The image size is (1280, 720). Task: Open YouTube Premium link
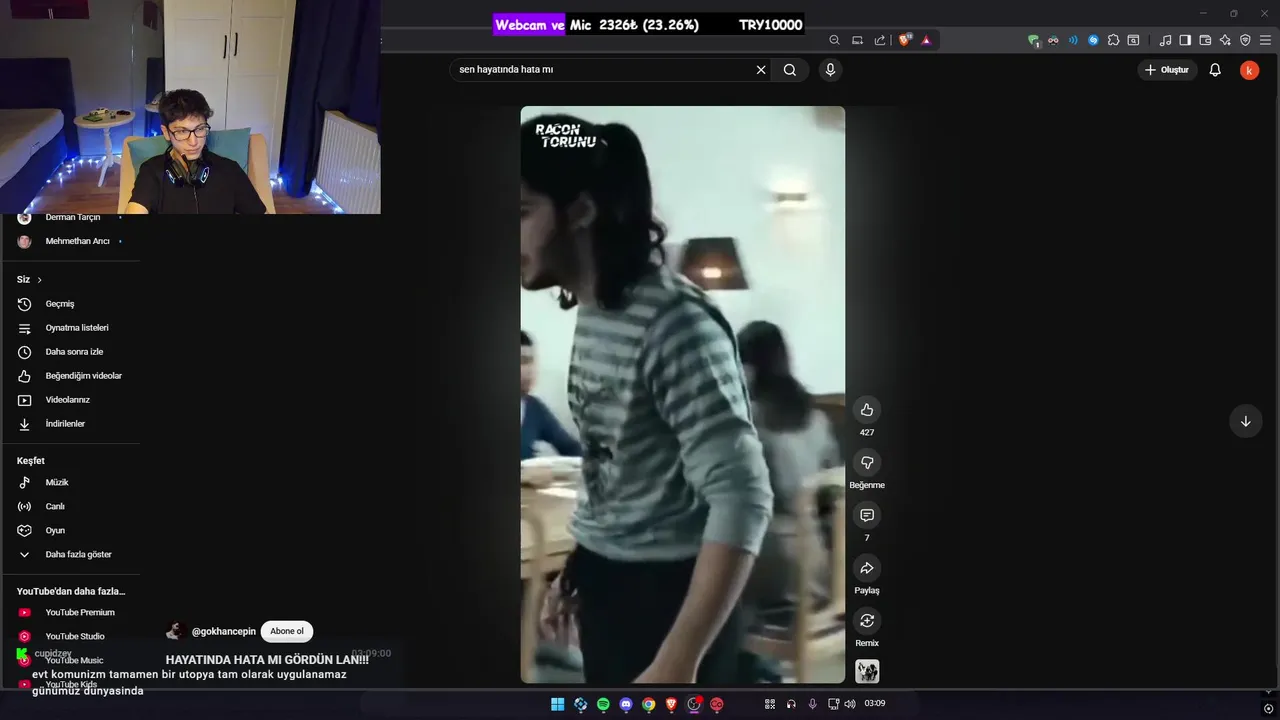[x=70, y=612]
